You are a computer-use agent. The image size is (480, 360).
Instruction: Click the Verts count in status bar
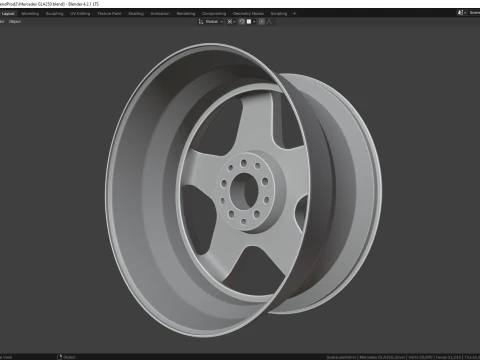pyautogui.click(x=420, y=357)
